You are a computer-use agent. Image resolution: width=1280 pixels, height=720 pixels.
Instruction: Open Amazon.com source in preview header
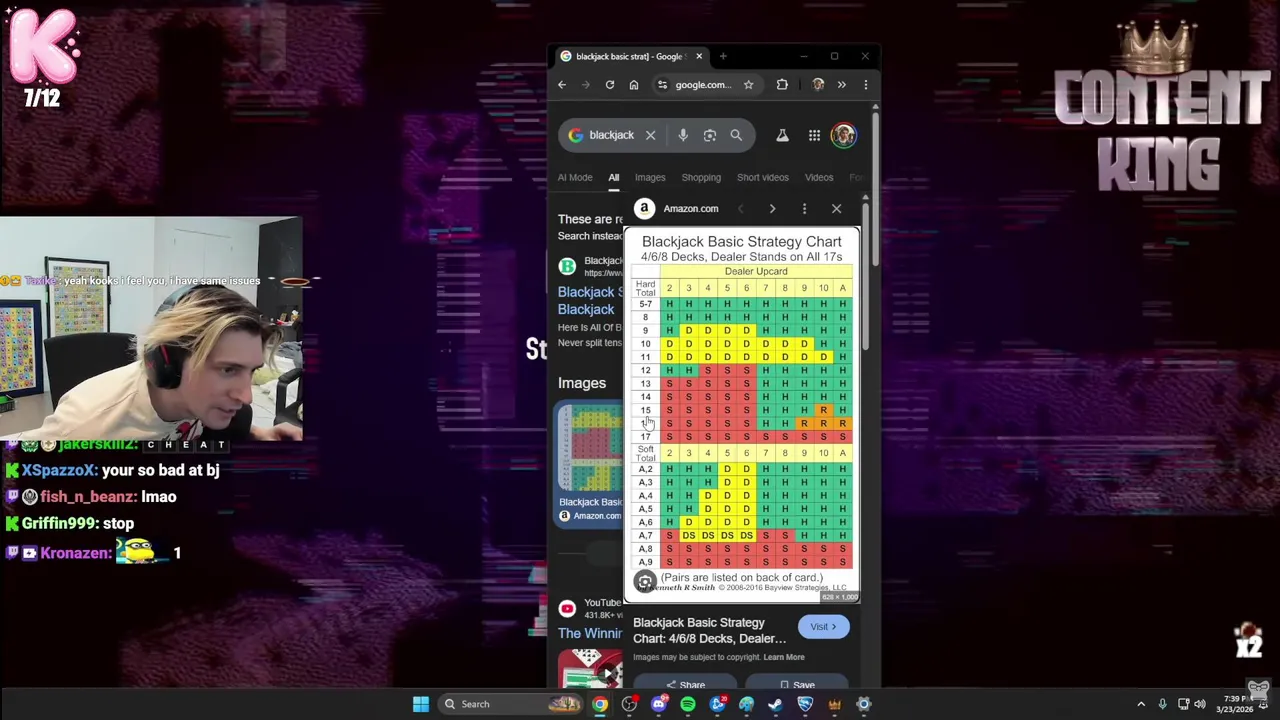tap(677, 208)
